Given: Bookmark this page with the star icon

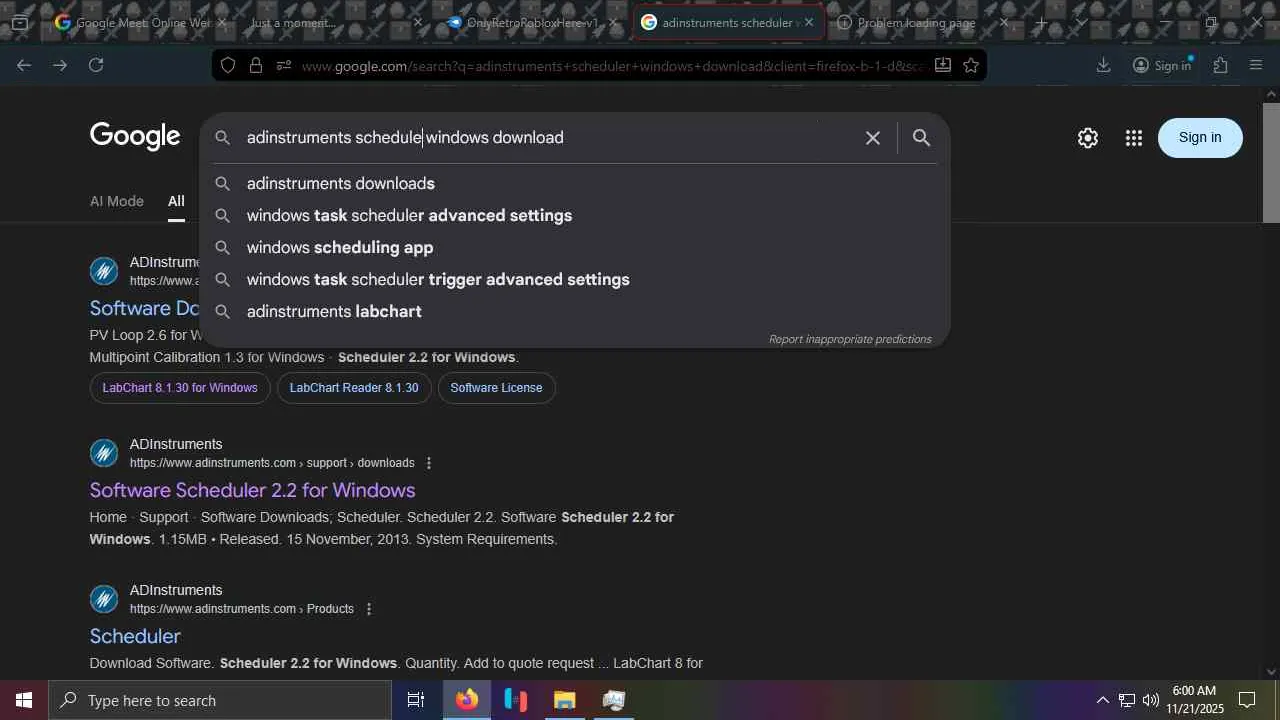Looking at the screenshot, I should [971, 65].
